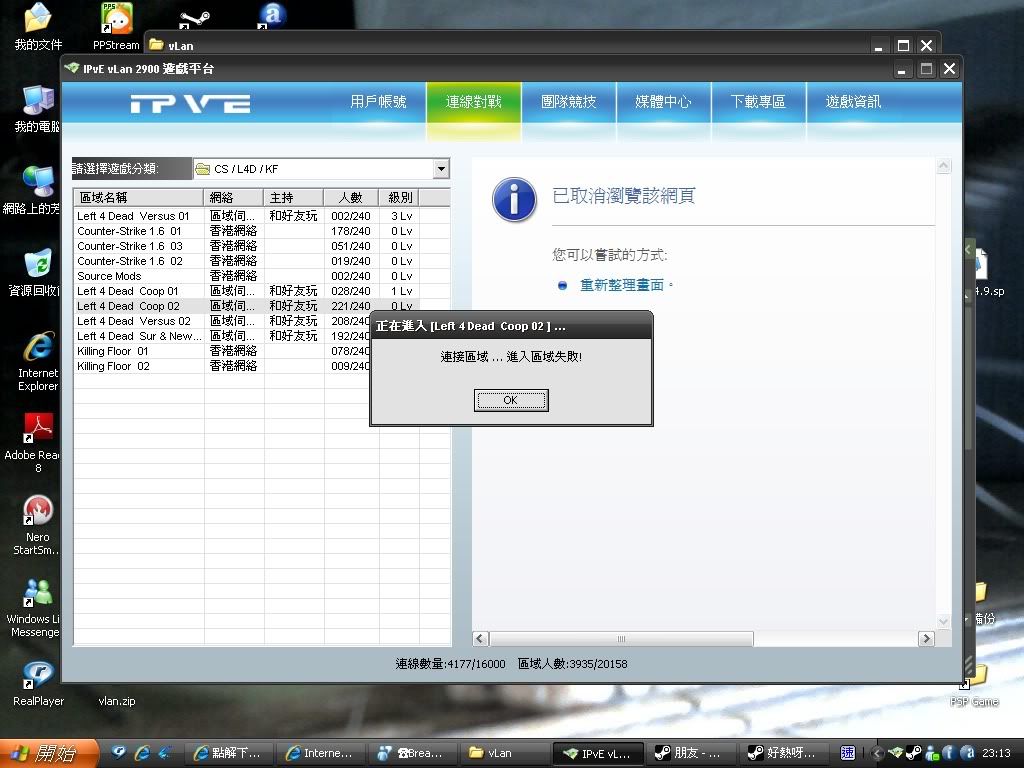This screenshot has width=1024, height=768.
Task: Click the 重新整理畫面 refresh link
Action: coord(621,285)
